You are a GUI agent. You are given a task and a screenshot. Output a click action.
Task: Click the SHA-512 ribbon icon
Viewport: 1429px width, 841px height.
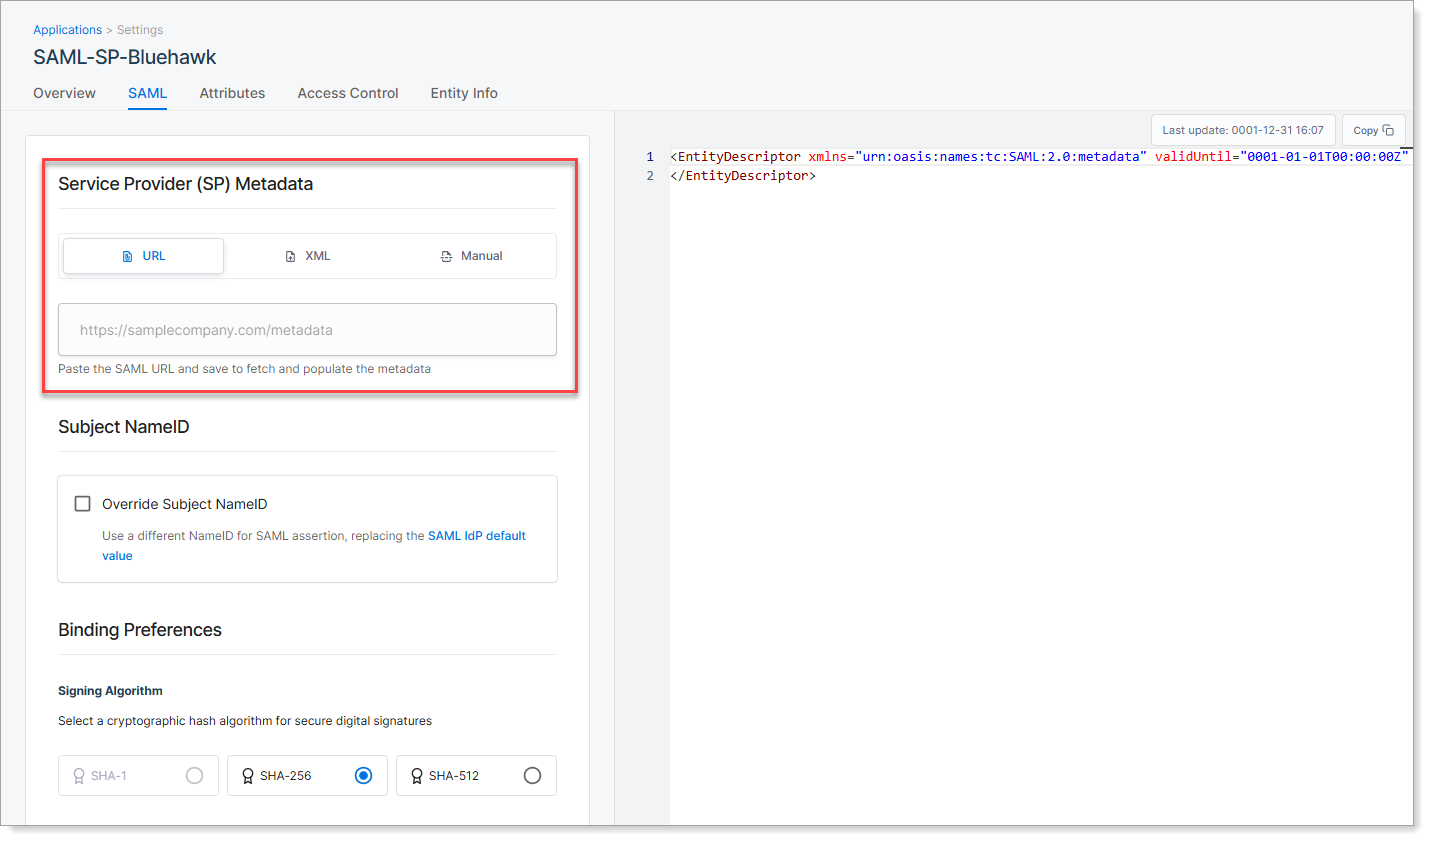[417, 776]
